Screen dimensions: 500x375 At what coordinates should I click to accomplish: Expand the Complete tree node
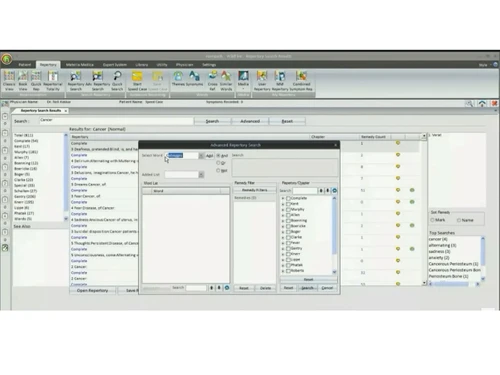click(x=283, y=198)
